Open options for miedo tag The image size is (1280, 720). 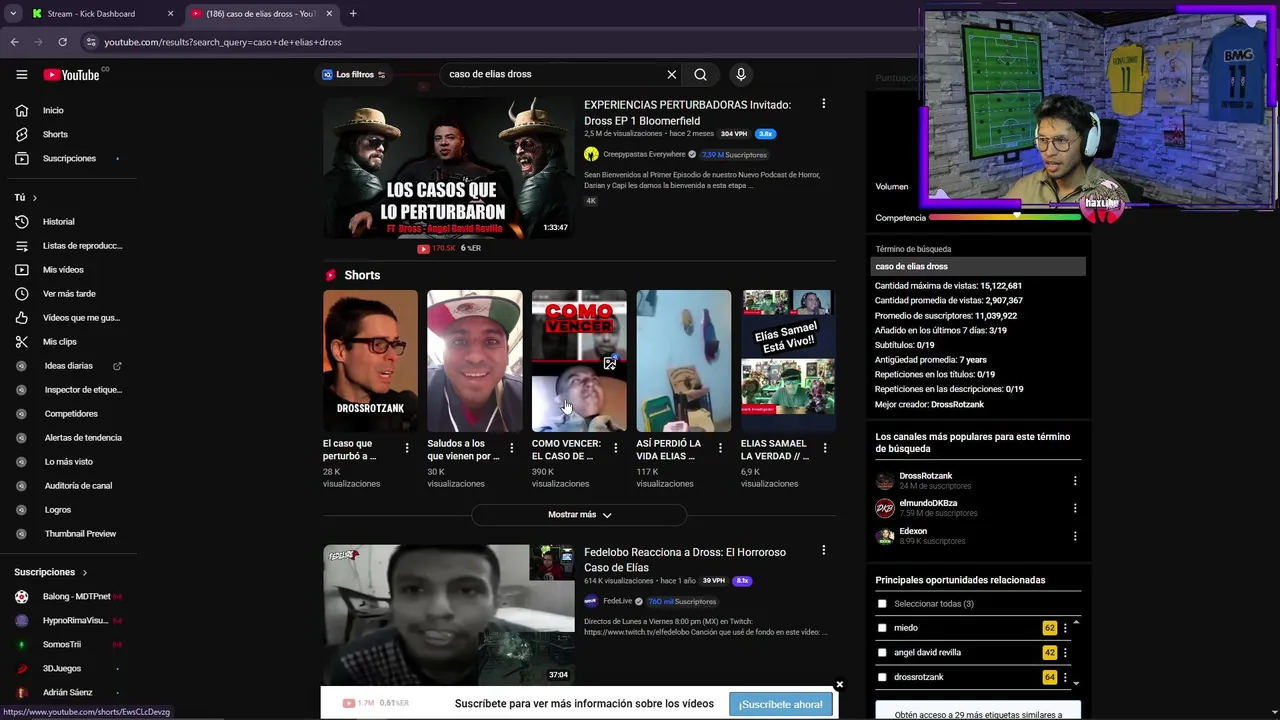[1065, 628]
